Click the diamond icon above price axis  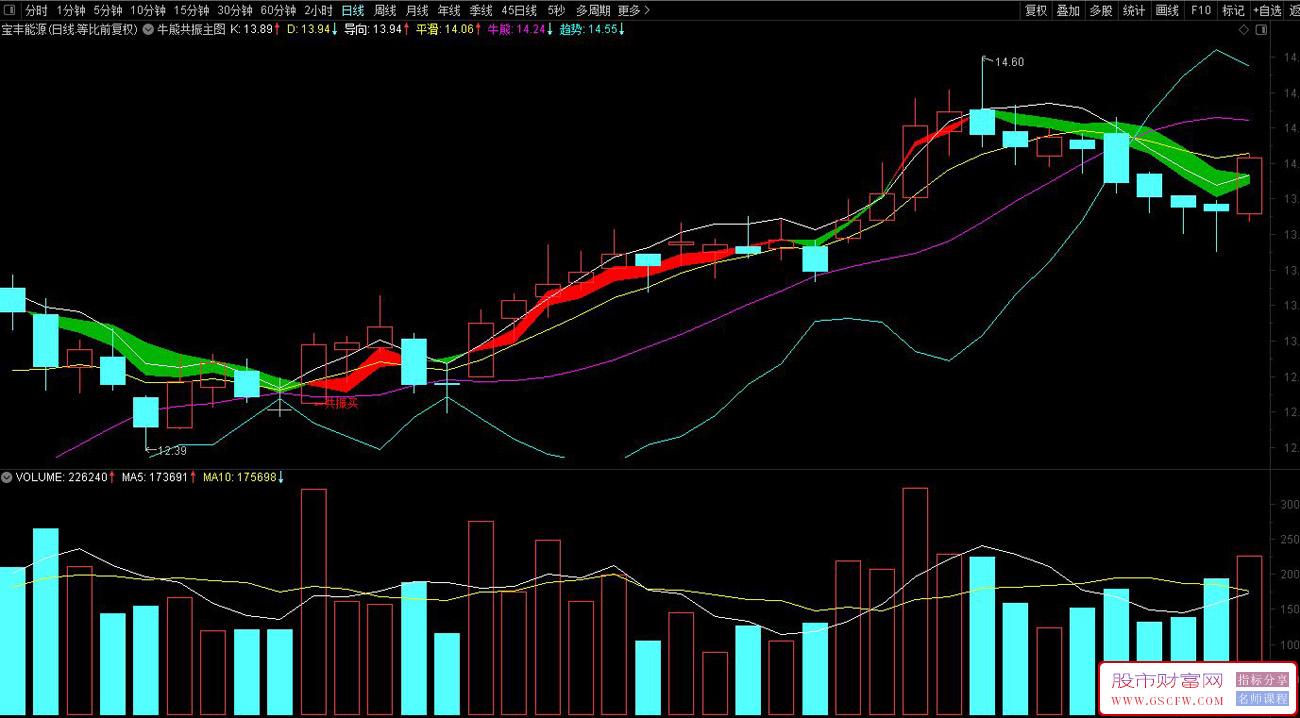(x=1244, y=29)
